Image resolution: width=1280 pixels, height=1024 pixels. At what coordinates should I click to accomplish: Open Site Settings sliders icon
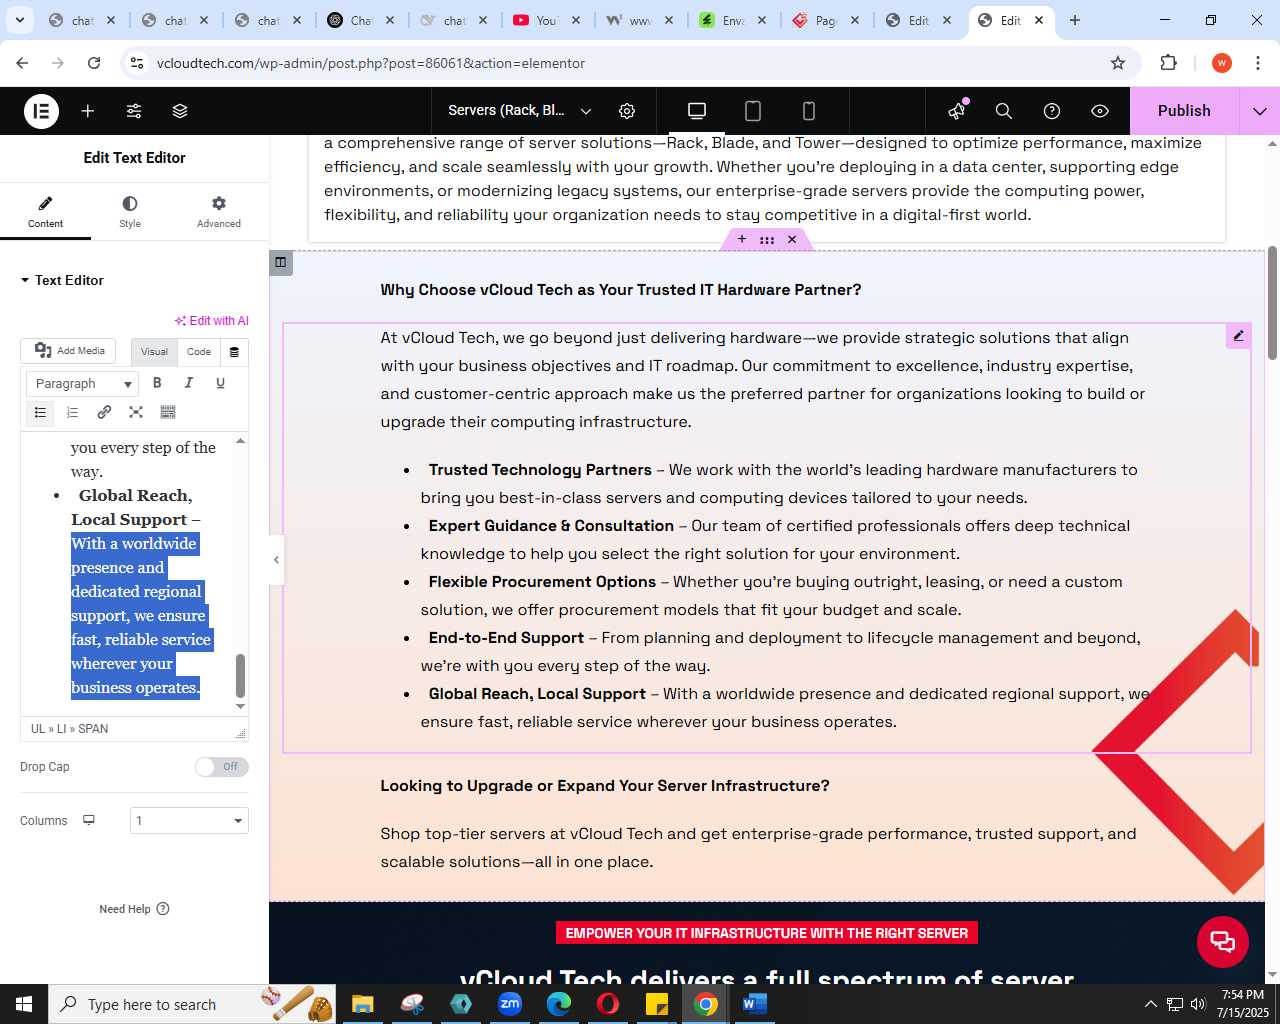click(134, 111)
